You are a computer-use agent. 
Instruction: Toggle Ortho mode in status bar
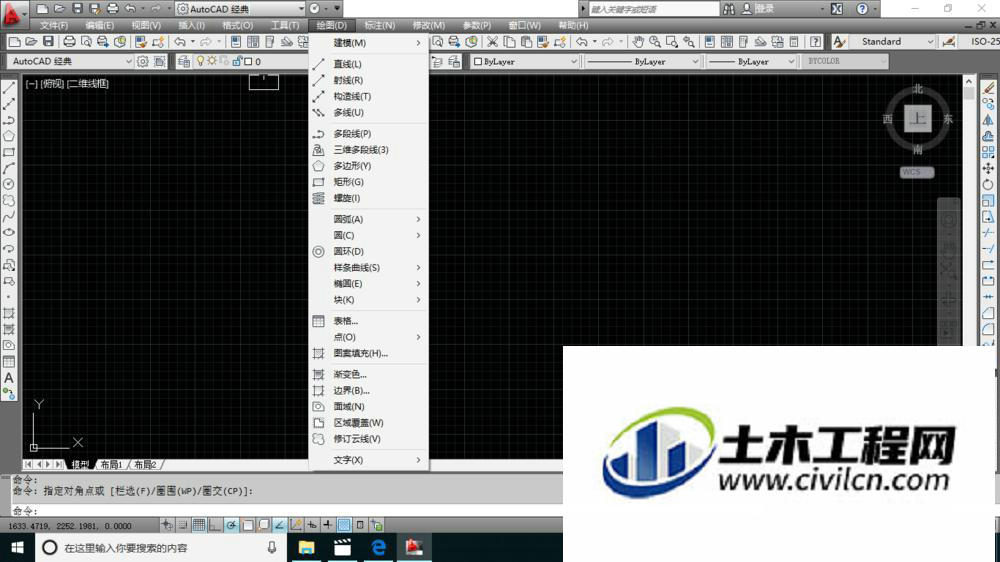(215, 525)
